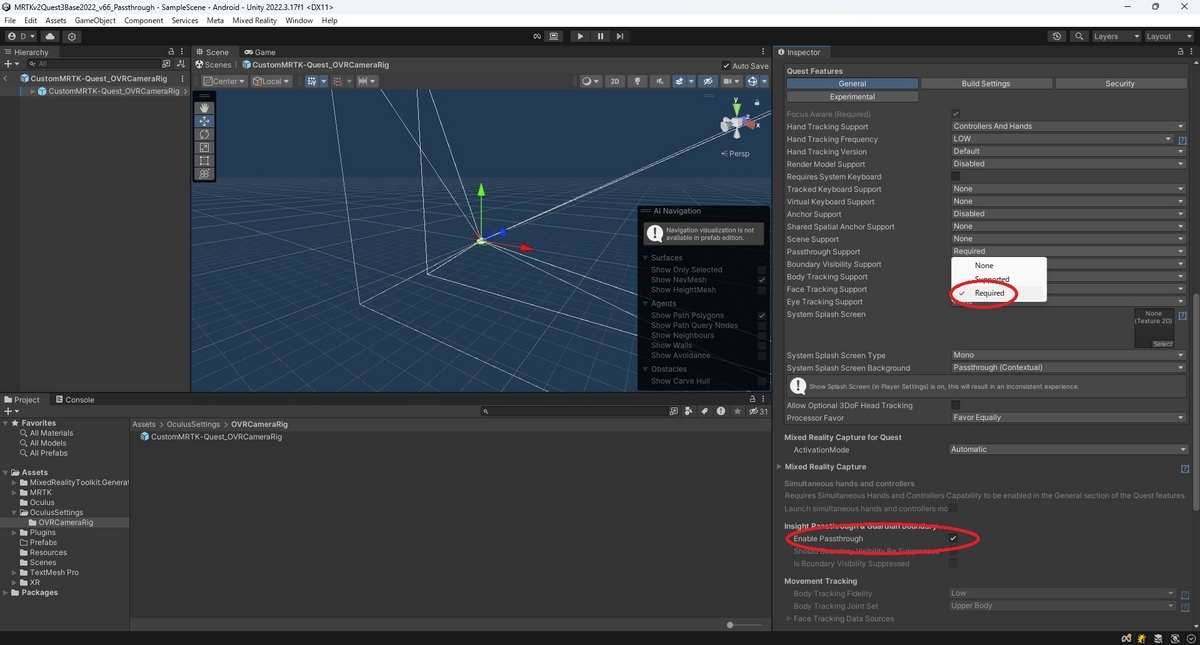Toggle Enable Passthrough checkbox

point(954,538)
